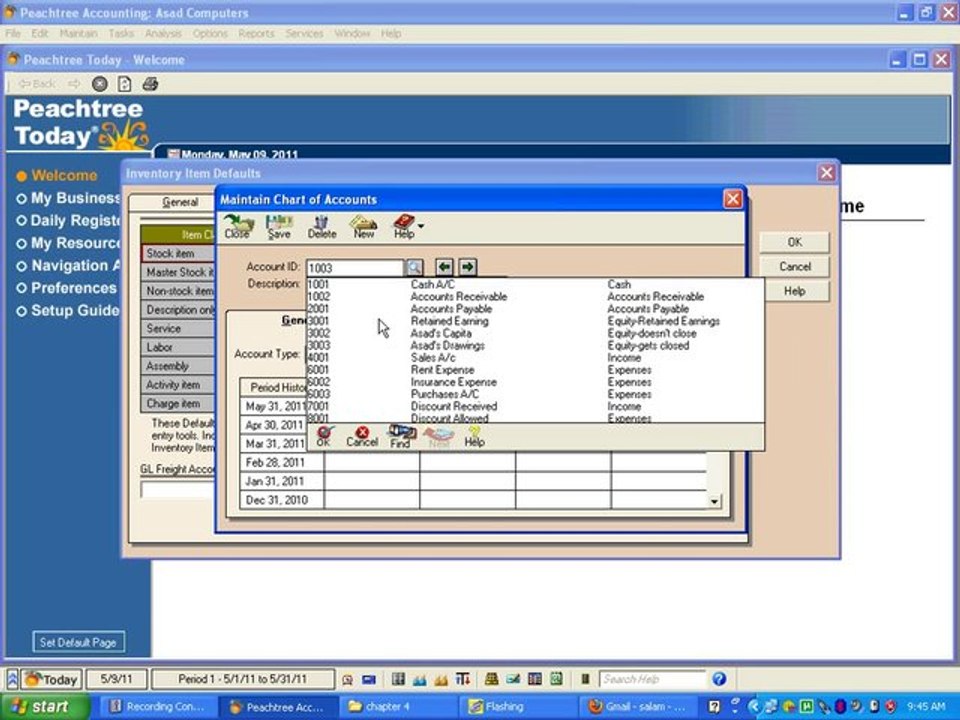This screenshot has height=720, width=960.
Task: Click Back button in Peachtree Today toolbar
Action: pos(37,84)
